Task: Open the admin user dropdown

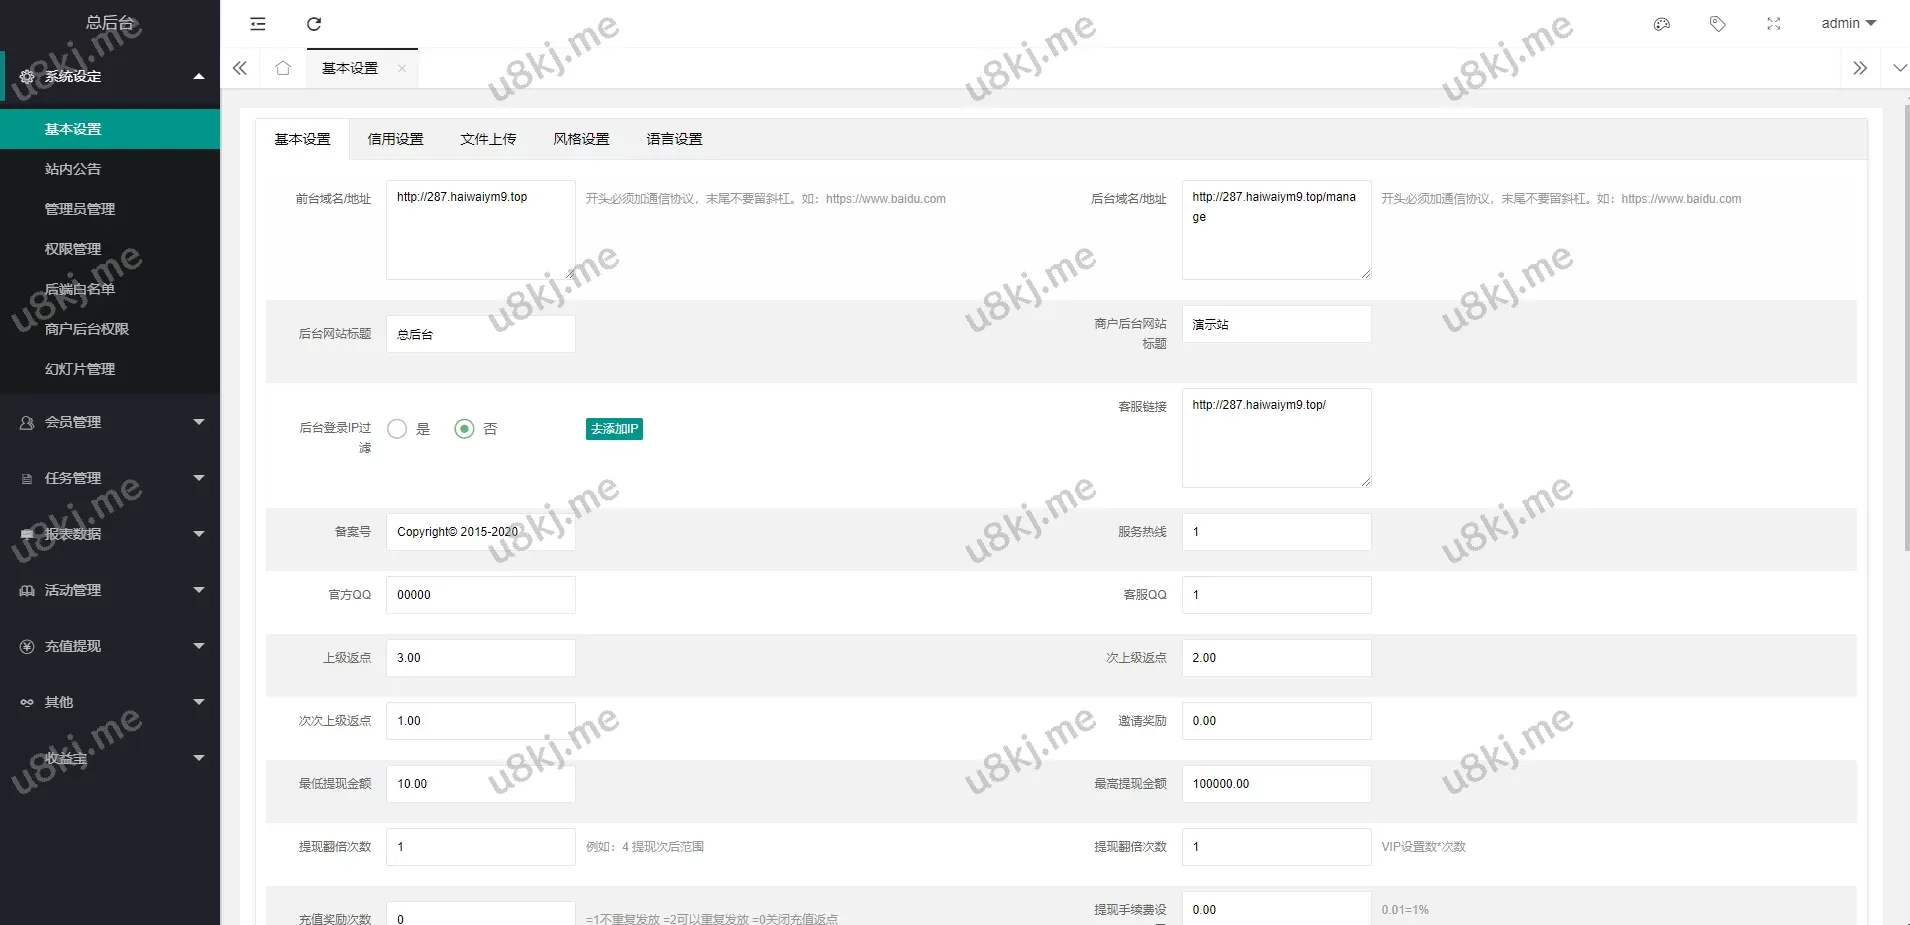Action: (x=1848, y=24)
